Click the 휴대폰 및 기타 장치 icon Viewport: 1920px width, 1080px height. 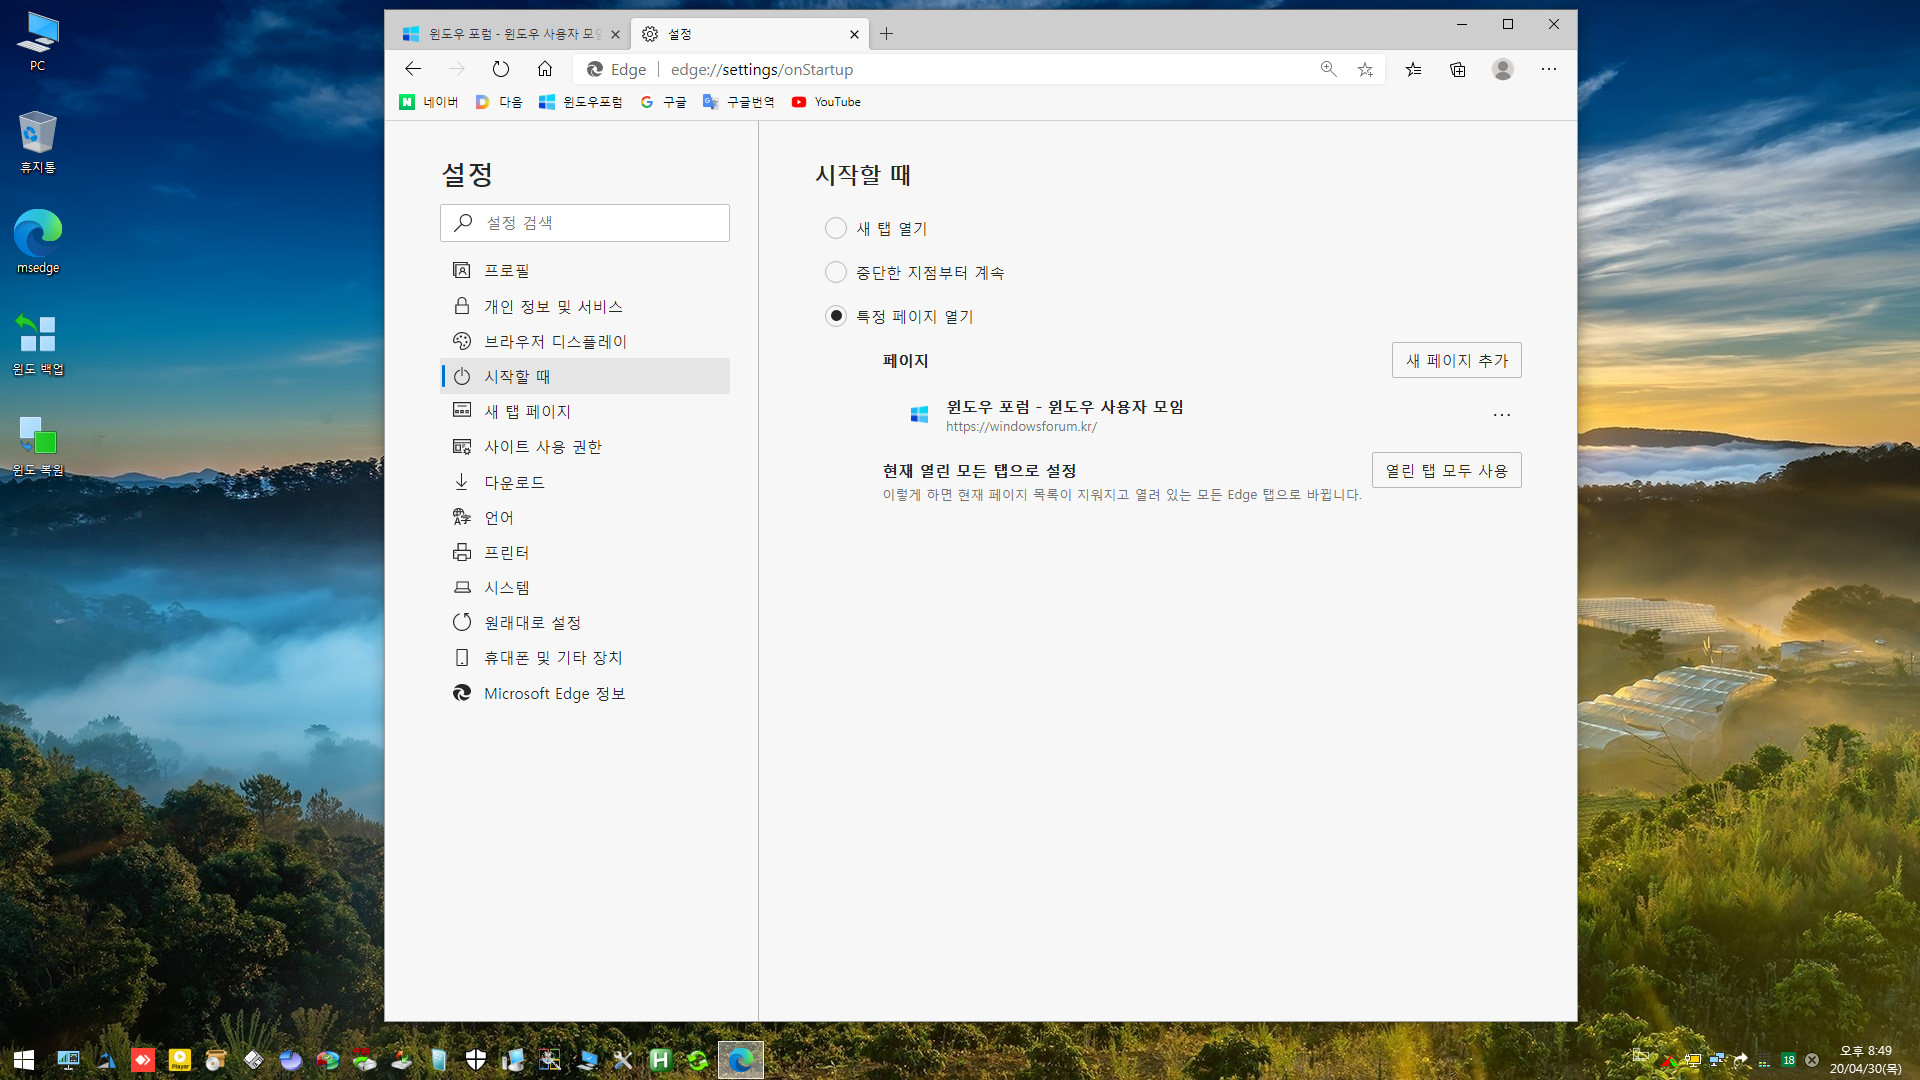[460, 657]
